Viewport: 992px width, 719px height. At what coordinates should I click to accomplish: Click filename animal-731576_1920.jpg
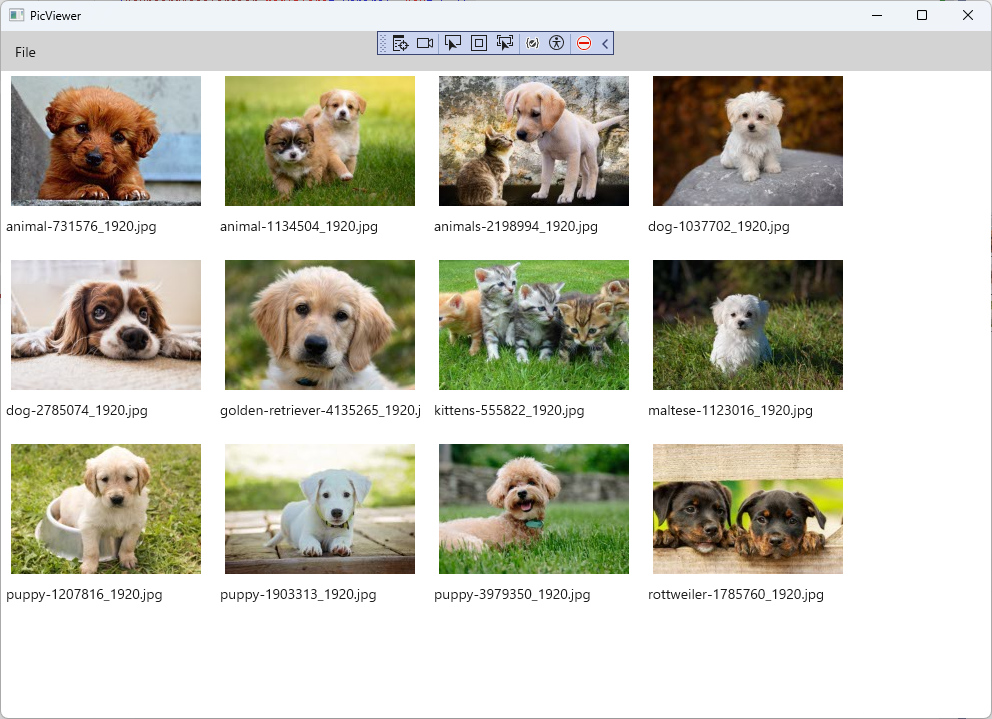[81, 227]
